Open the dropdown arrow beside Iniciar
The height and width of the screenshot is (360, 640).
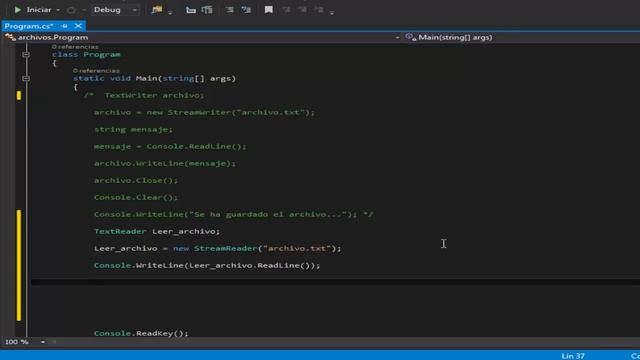coord(58,10)
